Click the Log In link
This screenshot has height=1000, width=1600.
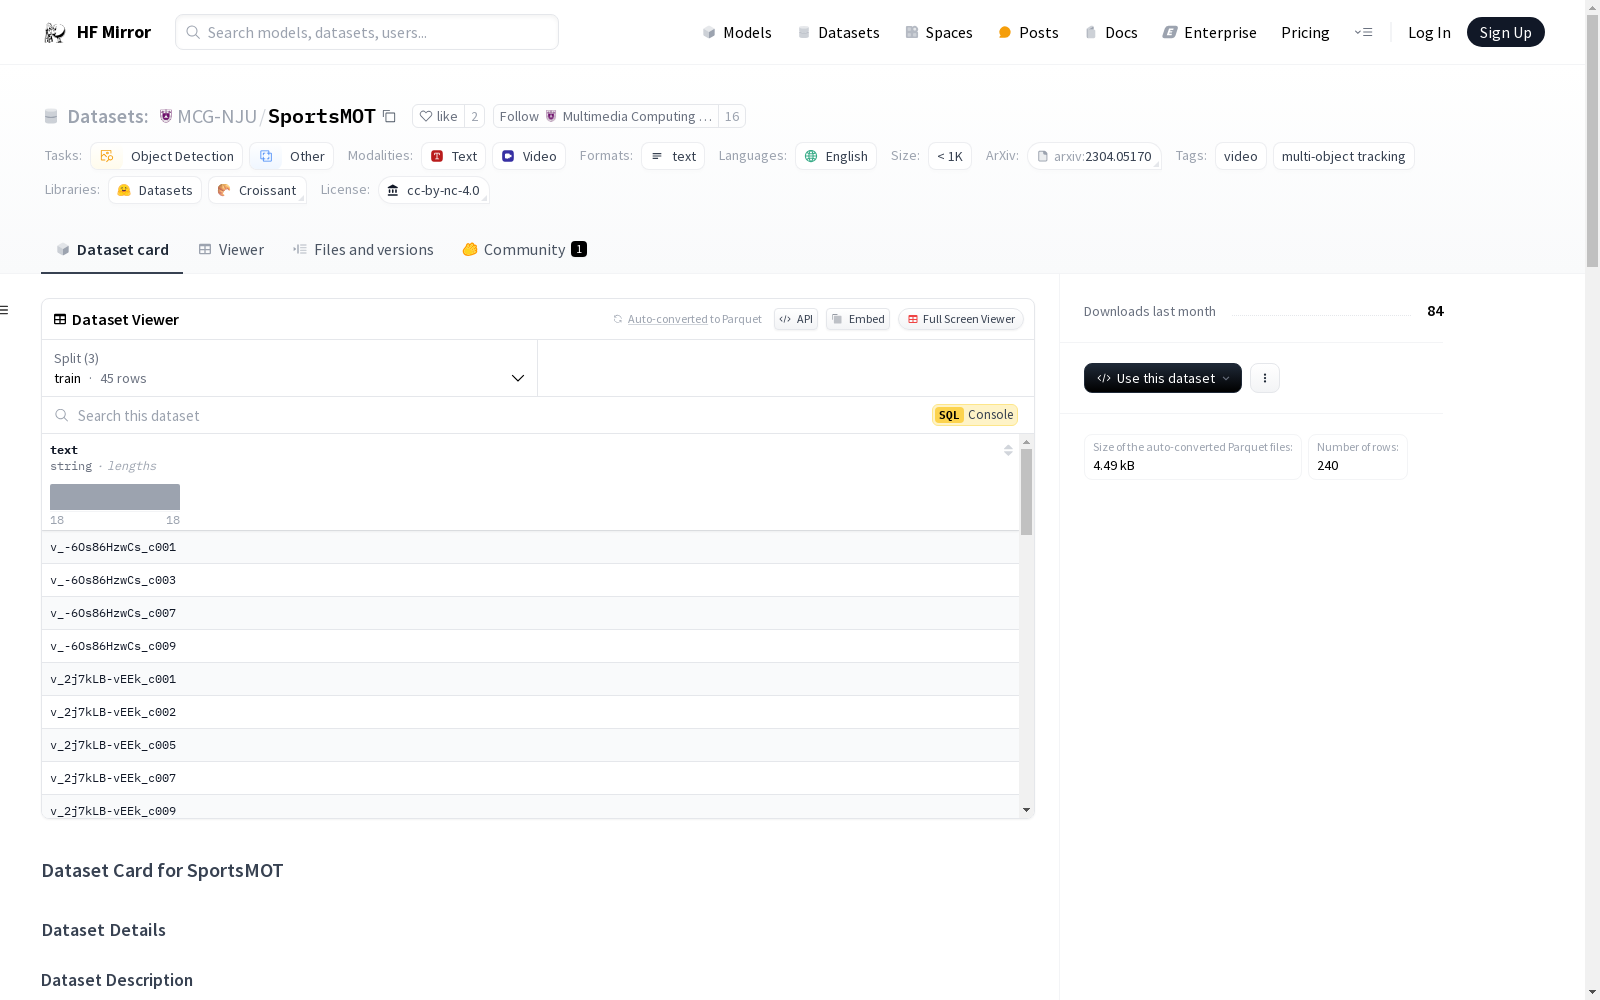coord(1429,33)
